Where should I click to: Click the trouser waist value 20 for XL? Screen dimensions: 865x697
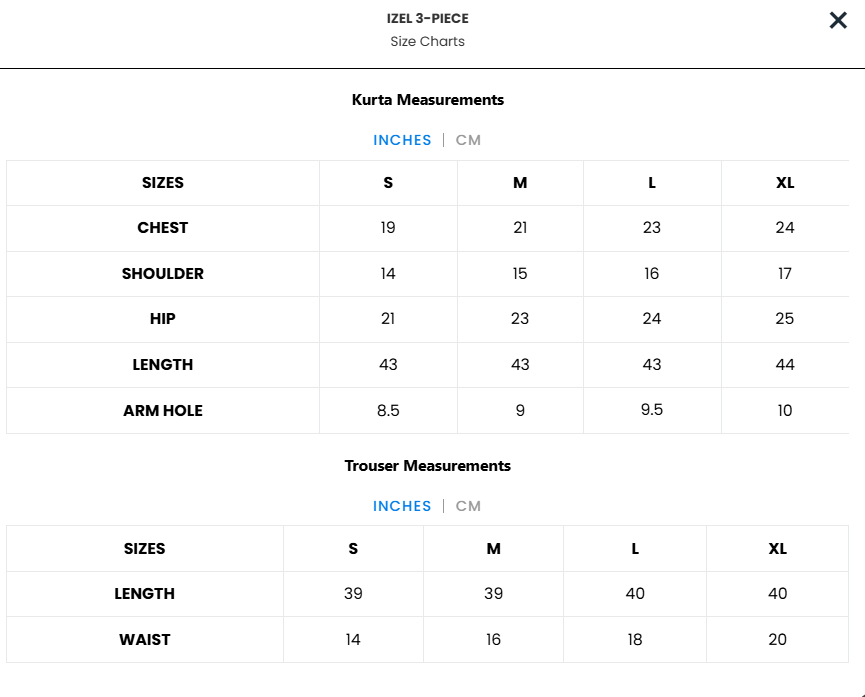[x=777, y=640]
